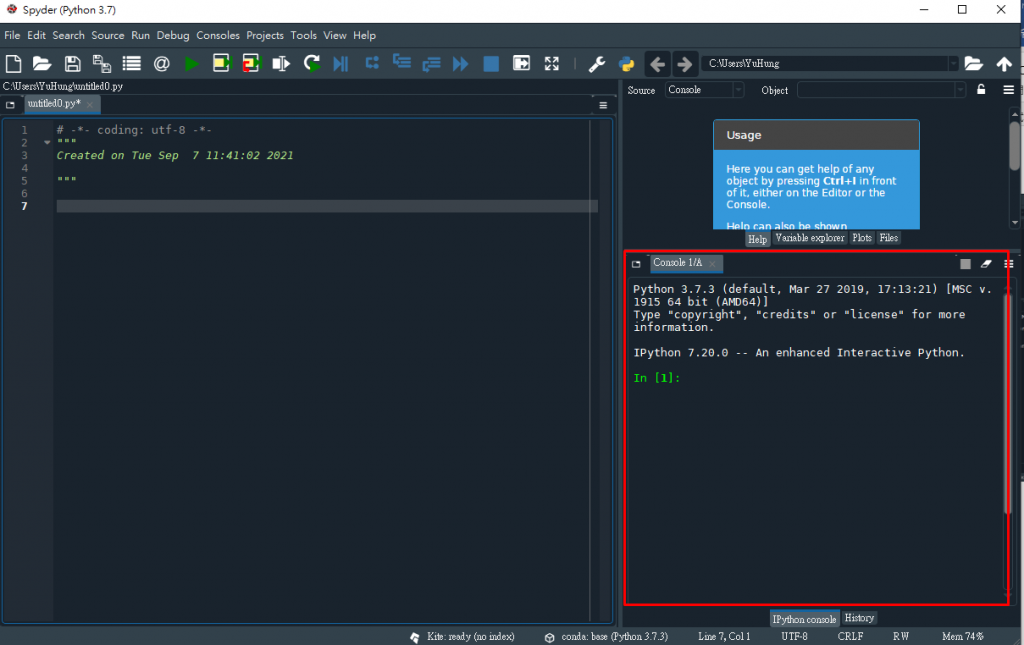This screenshot has height=645, width=1024.
Task: Open the Object combo box in Help pane
Action: (881, 90)
